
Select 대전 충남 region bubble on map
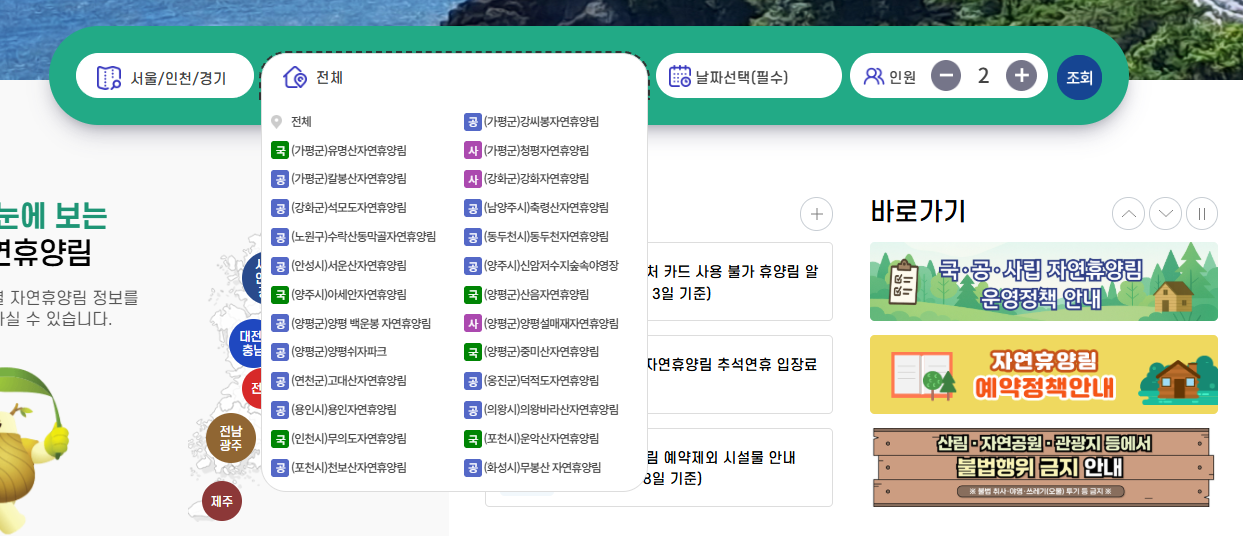[x=251, y=342]
